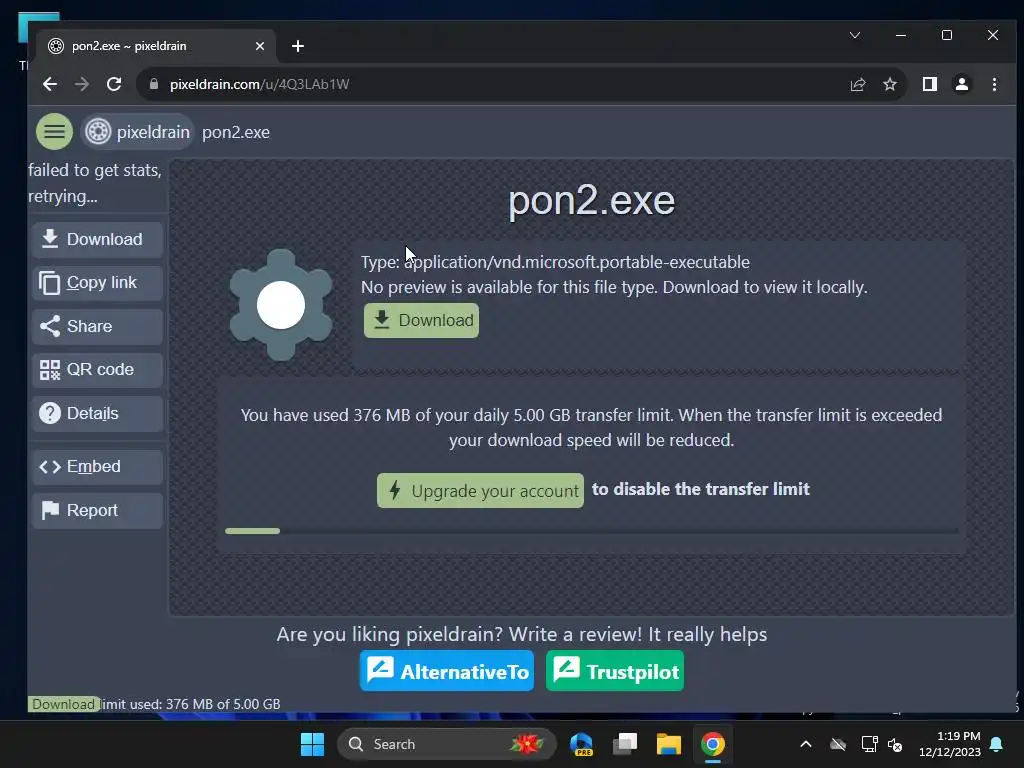Open the Embed code panel

[x=97, y=466]
